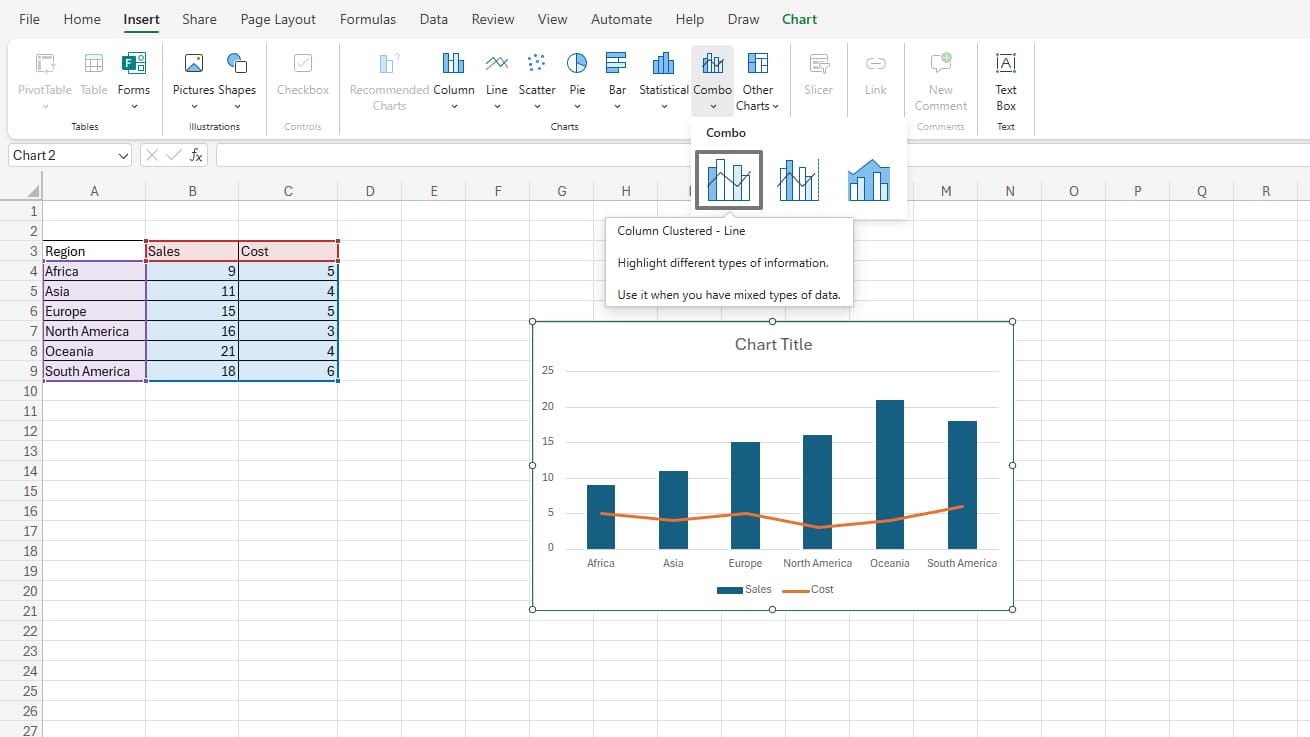Select the Chart Title text
Image resolution: width=1310 pixels, height=737 pixels.
coord(773,344)
